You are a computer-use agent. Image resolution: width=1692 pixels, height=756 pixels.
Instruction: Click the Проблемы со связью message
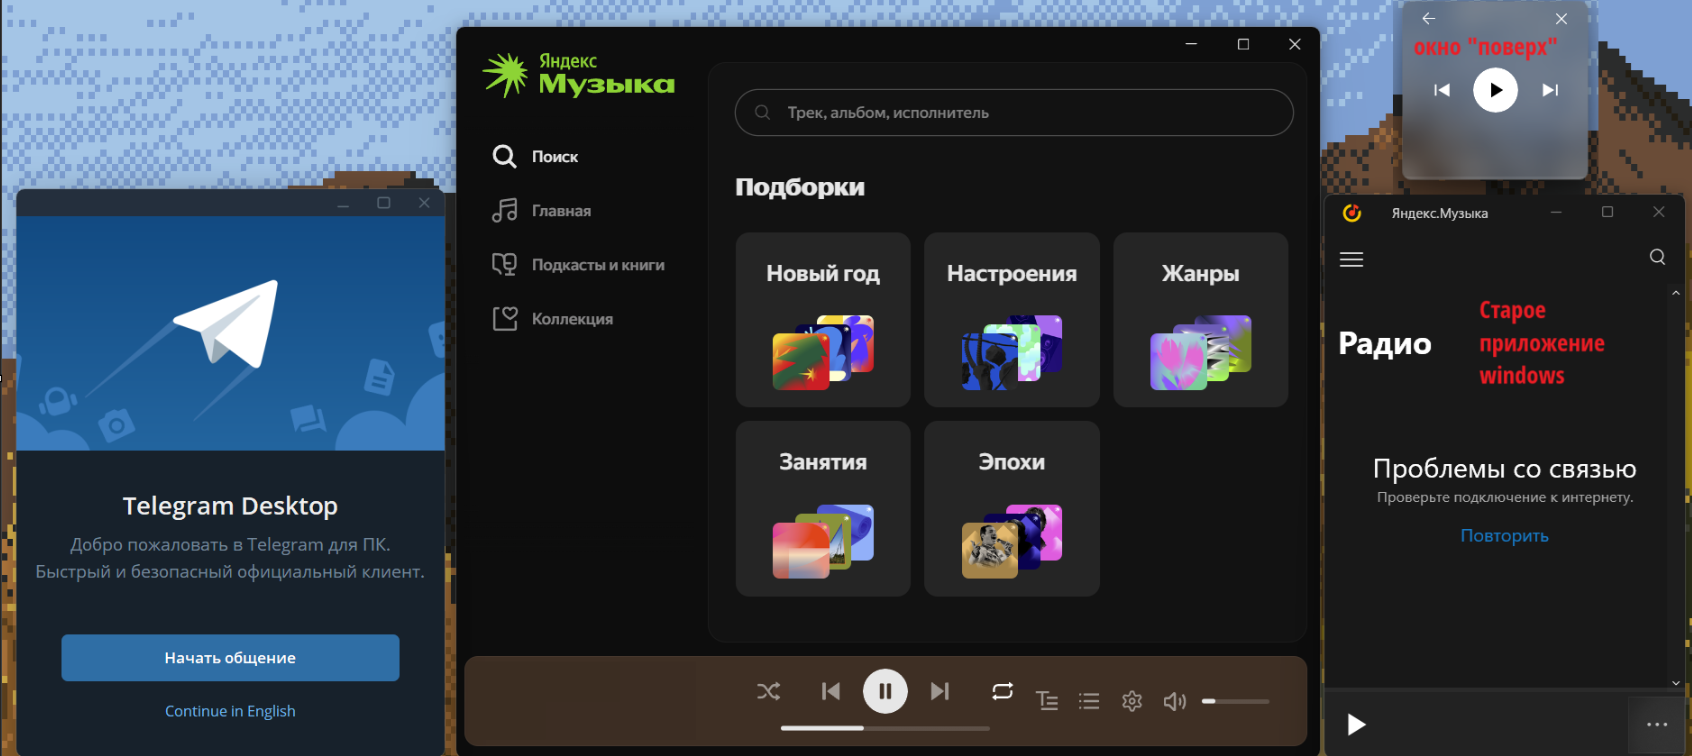click(1504, 468)
